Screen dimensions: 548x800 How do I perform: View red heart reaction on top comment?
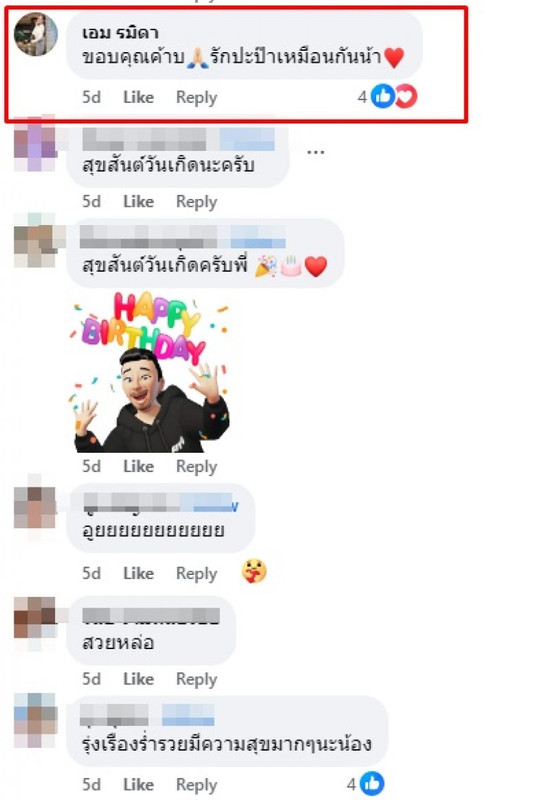point(406,96)
